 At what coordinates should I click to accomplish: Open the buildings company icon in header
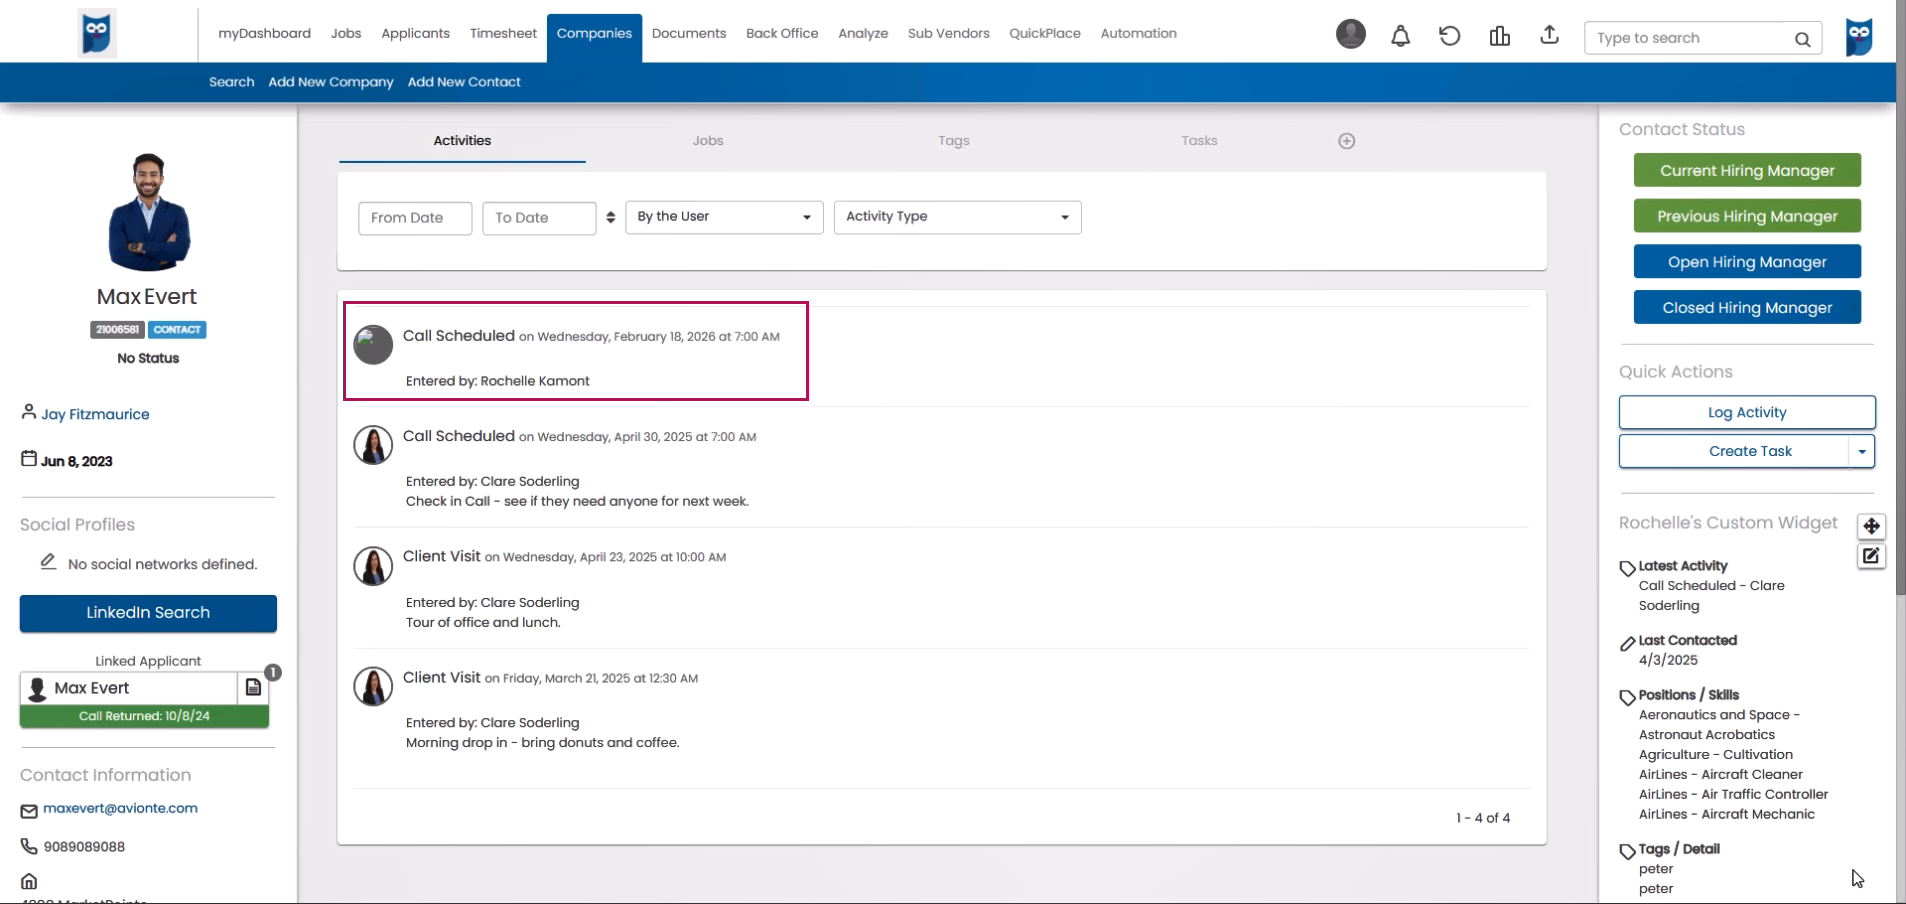[1499, 36]
